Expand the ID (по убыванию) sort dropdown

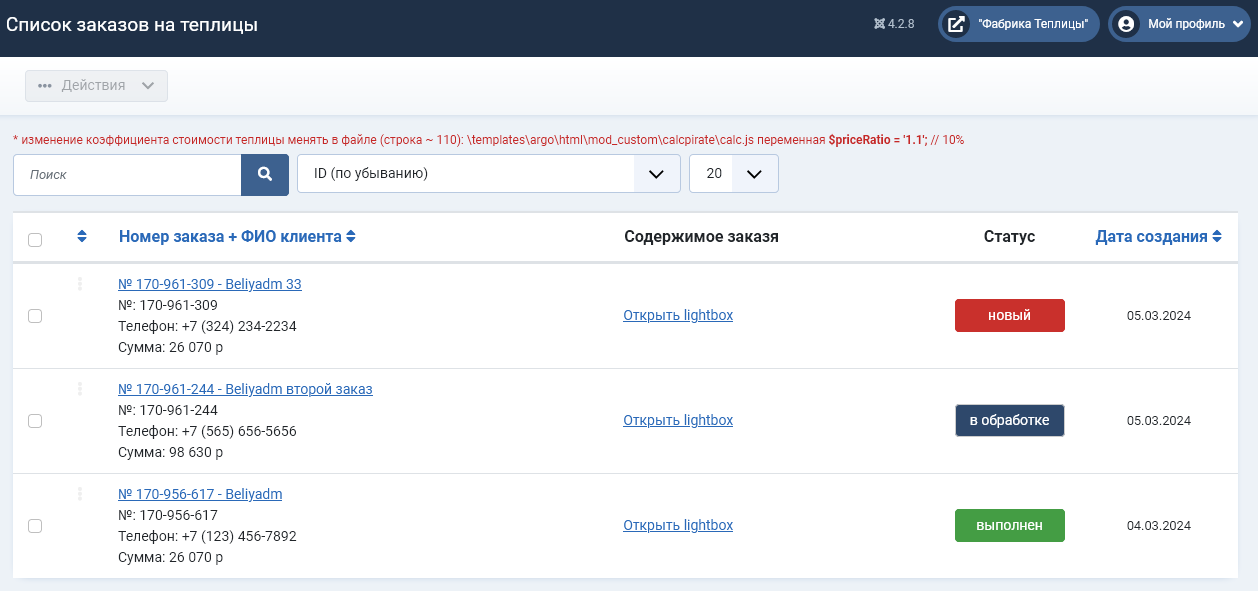(x=489, y=174)
